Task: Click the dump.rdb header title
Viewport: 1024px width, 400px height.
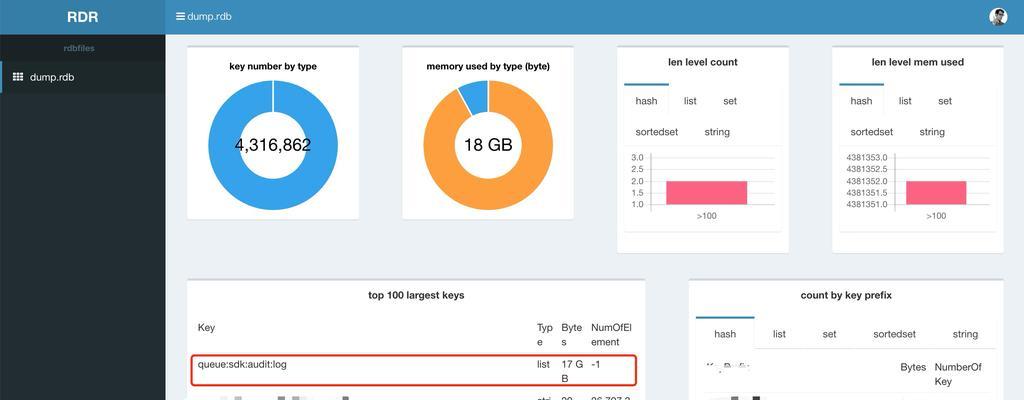Action: (x=209, y=16)
